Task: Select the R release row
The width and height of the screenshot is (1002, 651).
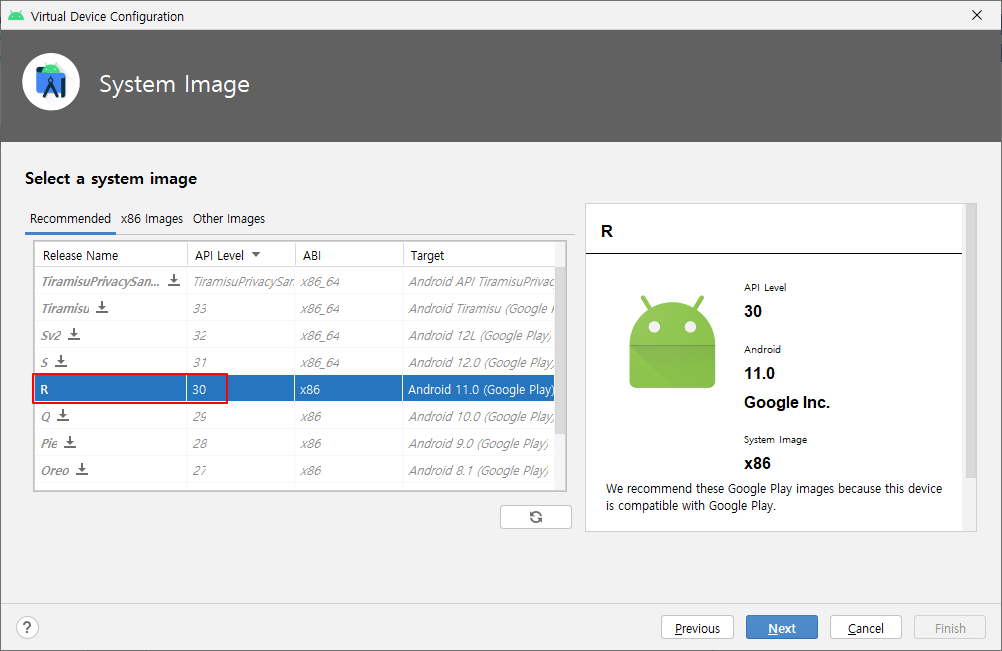Action: (x=295, y=388)
